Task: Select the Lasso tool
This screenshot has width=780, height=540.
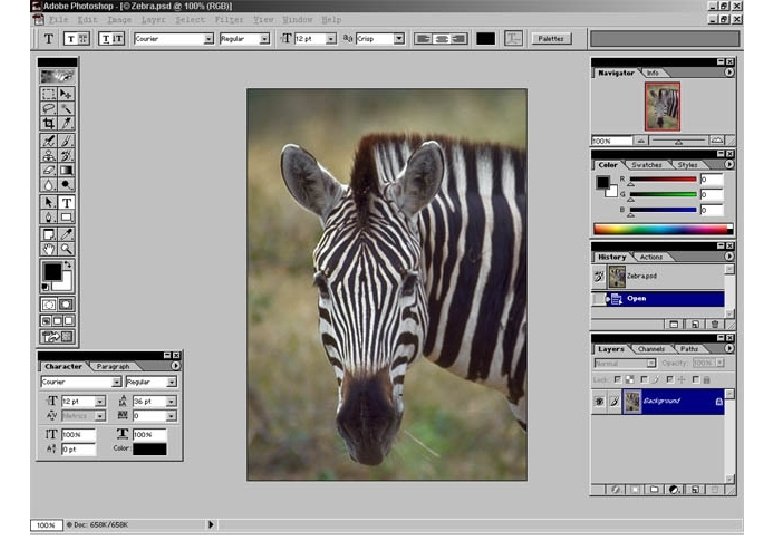Action: tap(48, 108)
